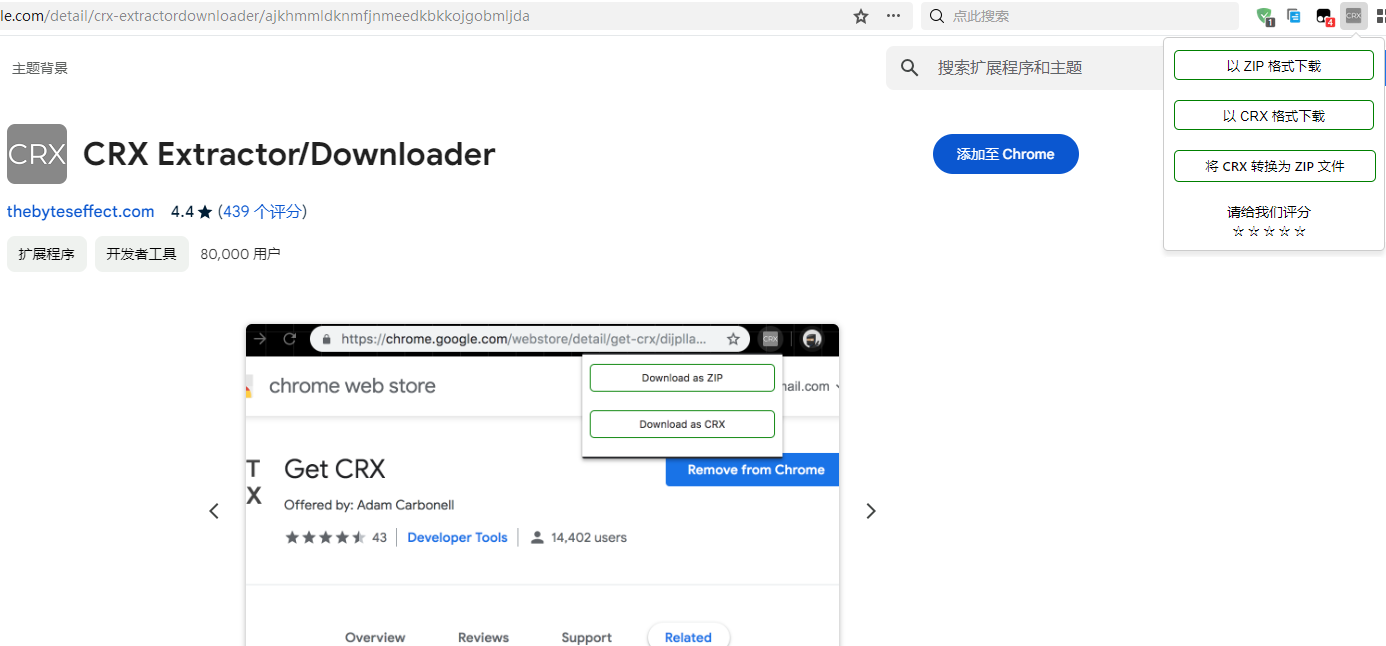1386x646 pixels.
Task: Open the green shield extension icon
Action: (x=1265, y=16)
